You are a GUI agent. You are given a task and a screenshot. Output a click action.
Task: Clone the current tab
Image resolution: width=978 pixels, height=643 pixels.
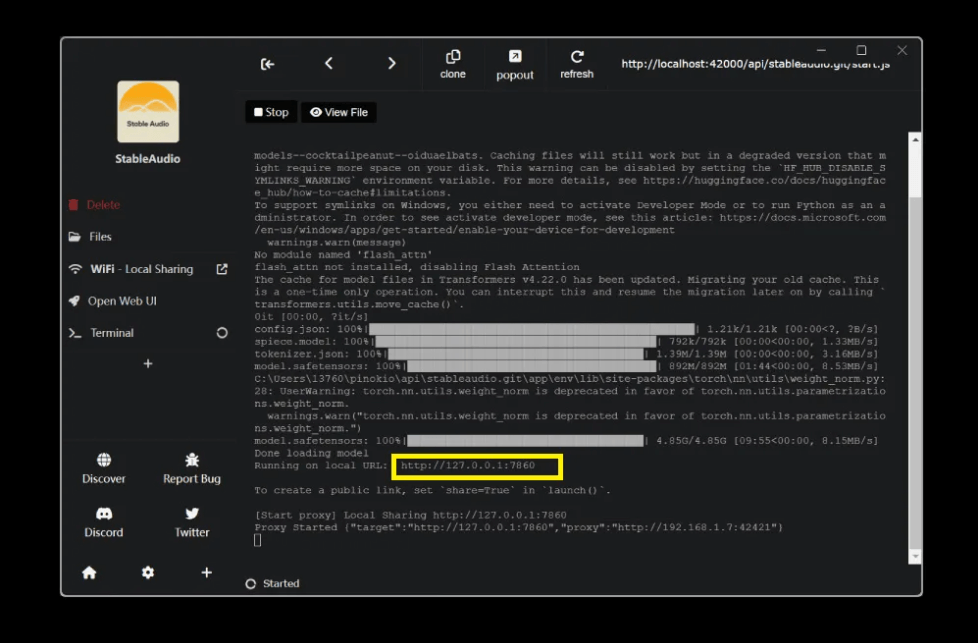(x=453, y=64)
